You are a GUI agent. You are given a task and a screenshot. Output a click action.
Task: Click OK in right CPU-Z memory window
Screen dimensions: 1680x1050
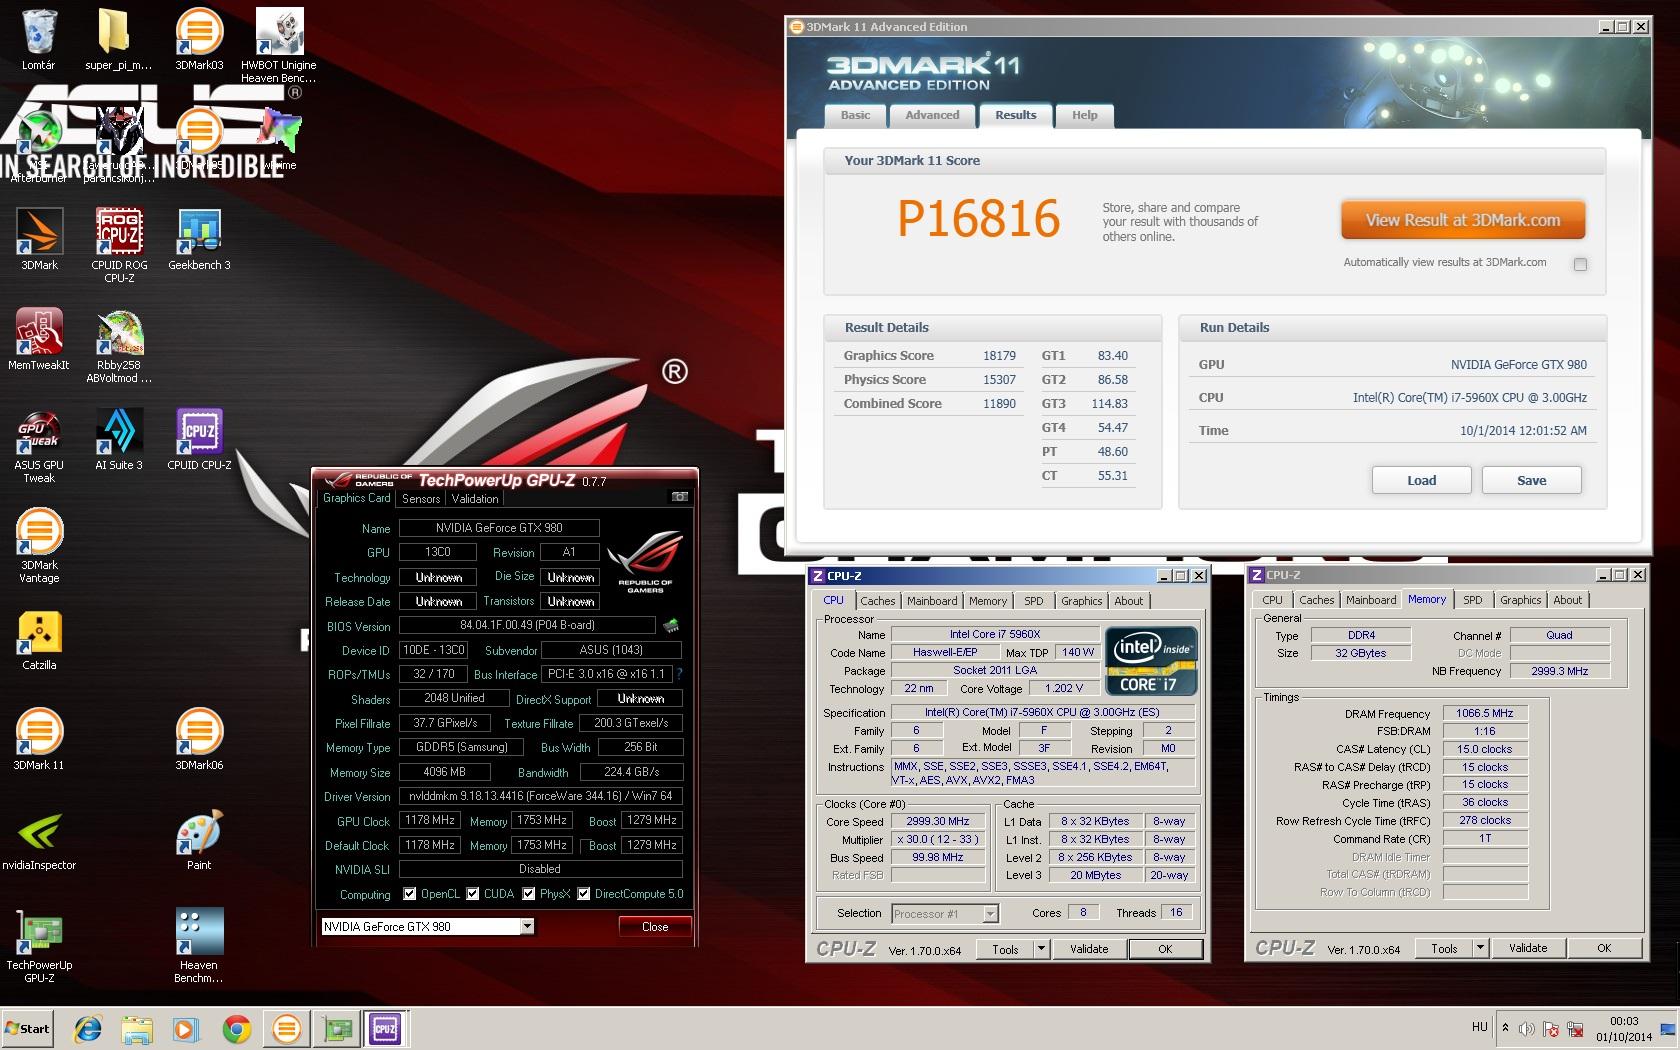click(1604, 948)
